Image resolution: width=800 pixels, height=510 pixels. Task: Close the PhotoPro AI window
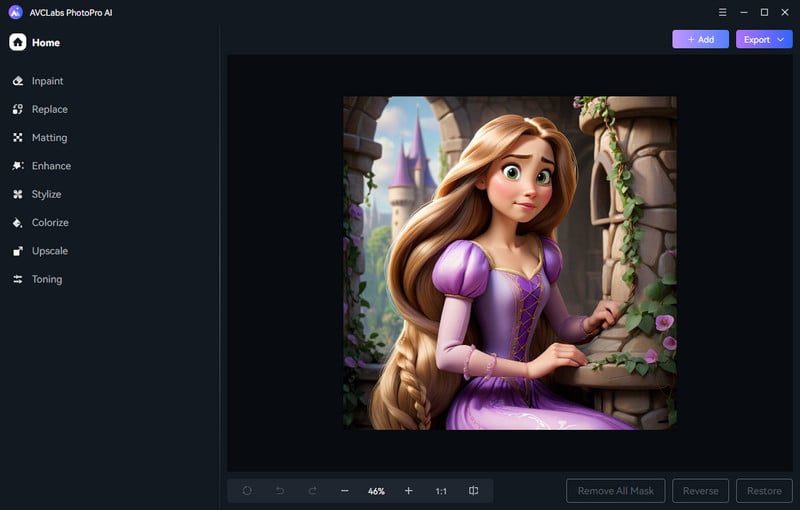pyautogui.click(x=785, y=12)
